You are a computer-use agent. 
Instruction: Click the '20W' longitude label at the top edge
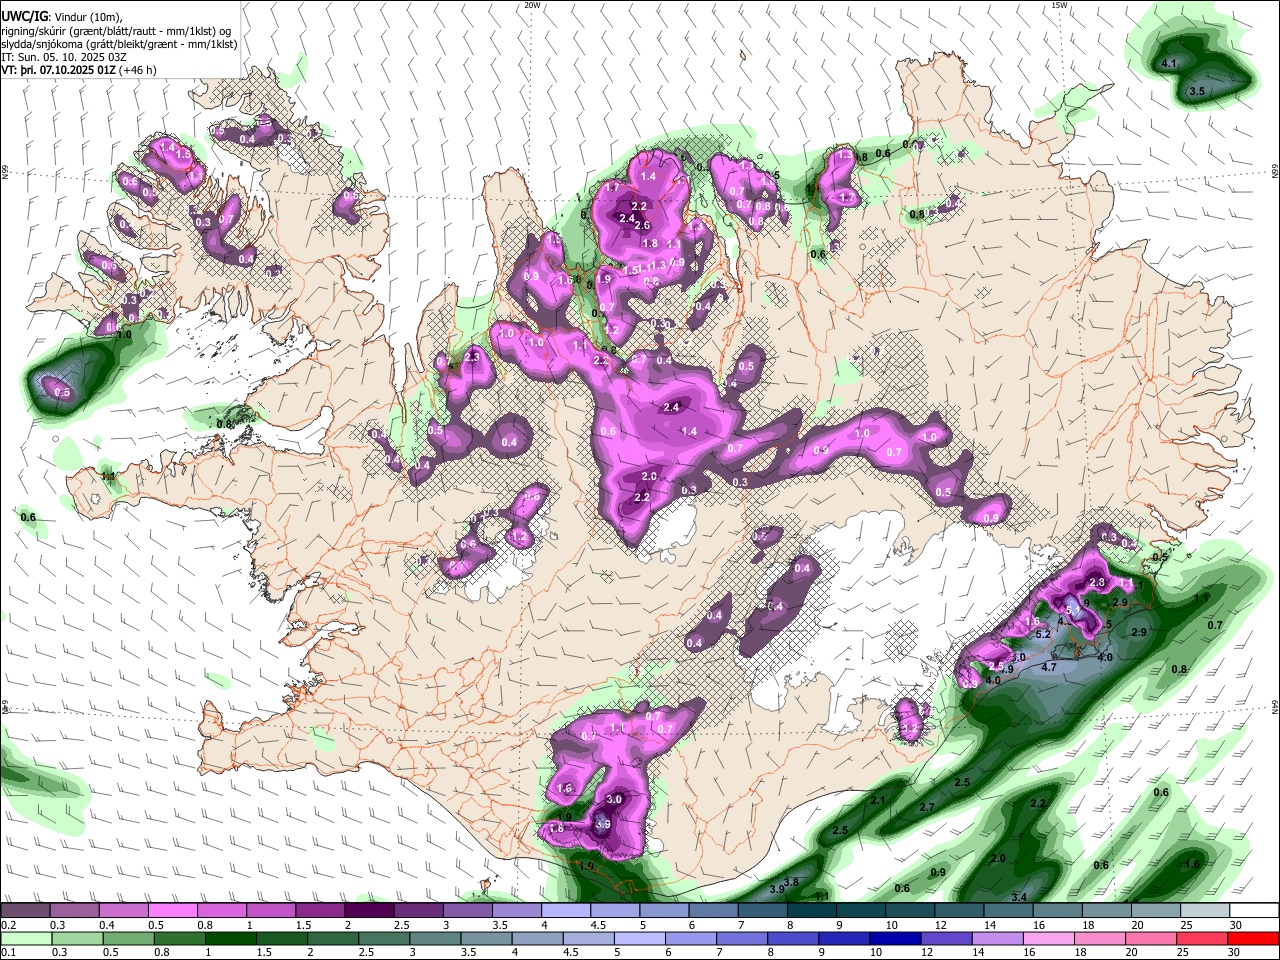pos(532,5)
